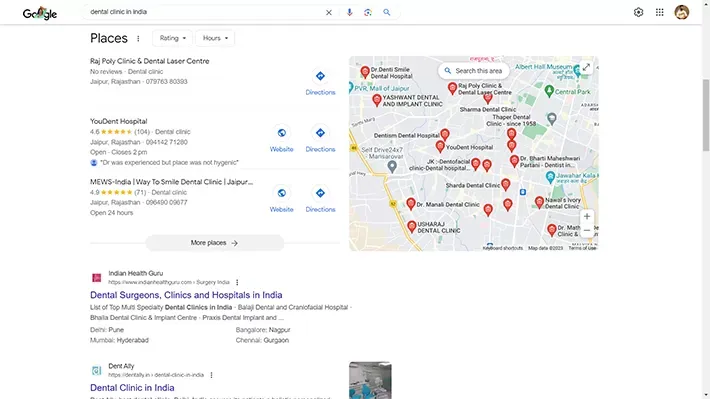Click Search this area on map
The image size is (710, 399).
tap(473, 71)
